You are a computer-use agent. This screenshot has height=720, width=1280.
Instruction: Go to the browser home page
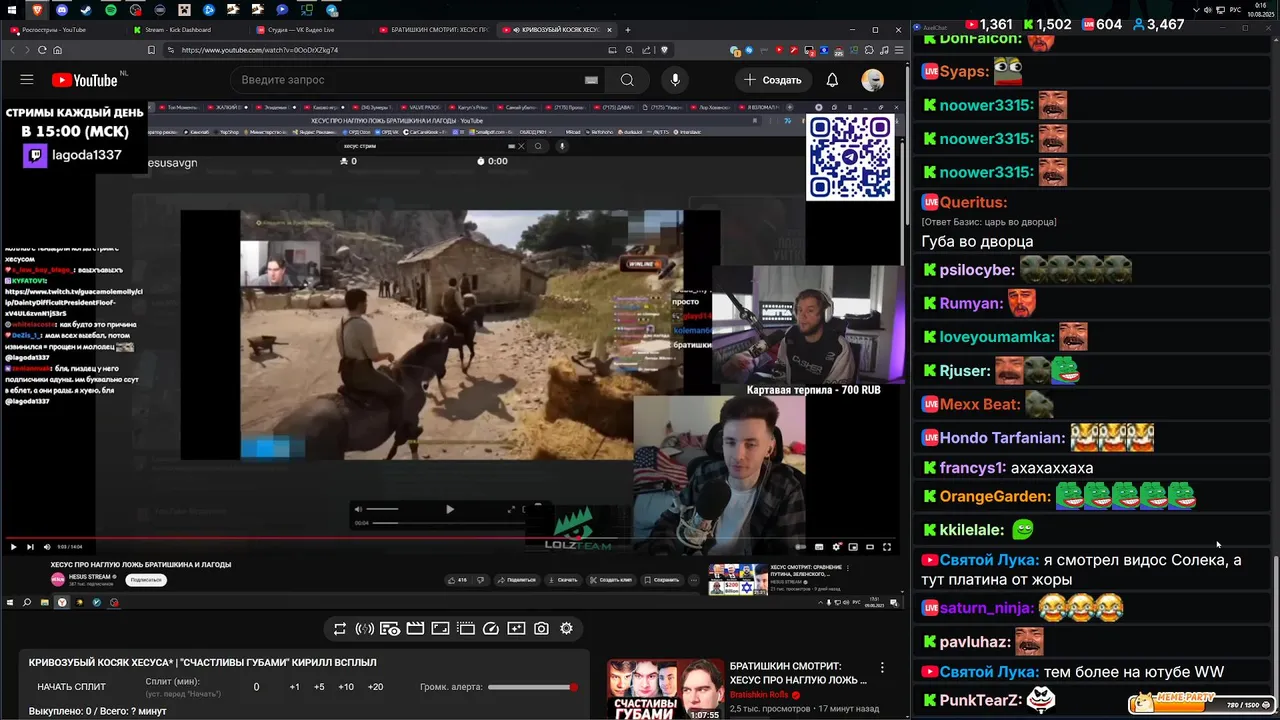click(x=57, y=50)
